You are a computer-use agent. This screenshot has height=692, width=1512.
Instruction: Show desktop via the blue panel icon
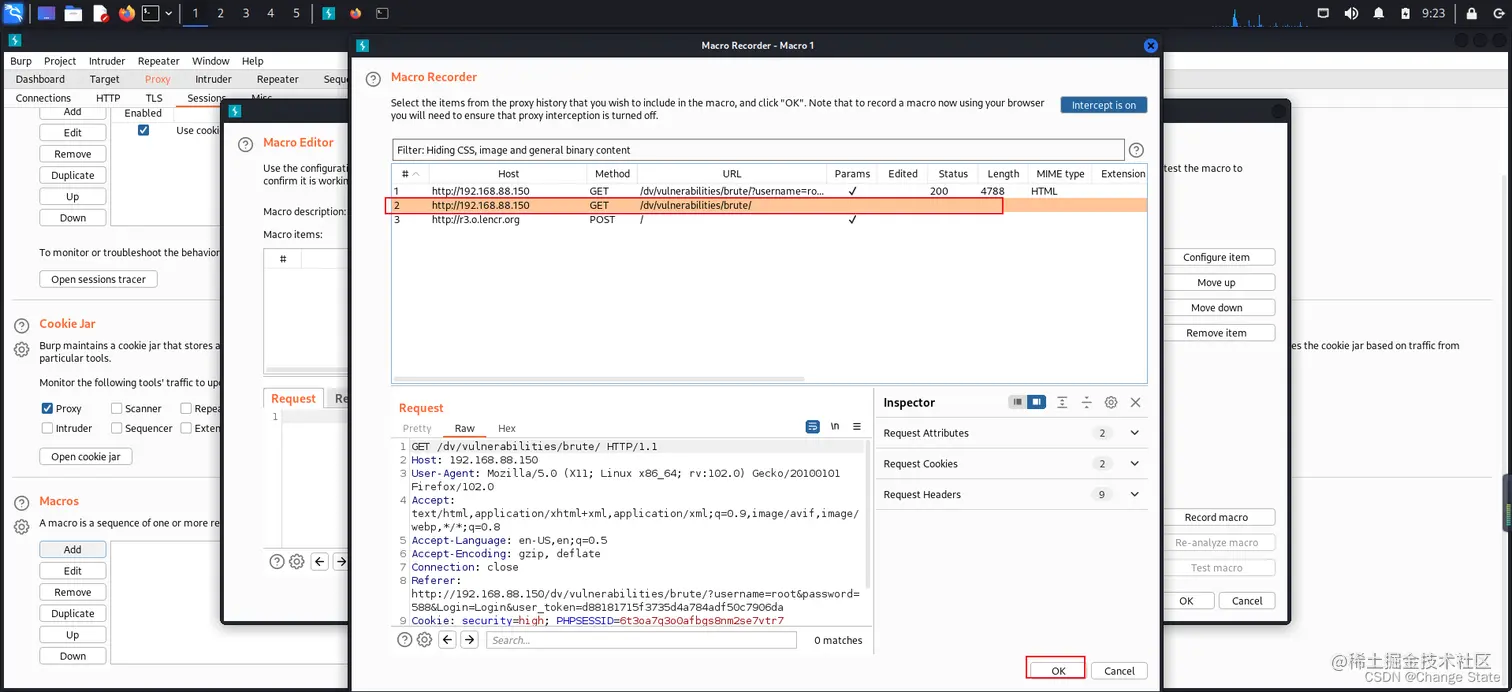47,14
